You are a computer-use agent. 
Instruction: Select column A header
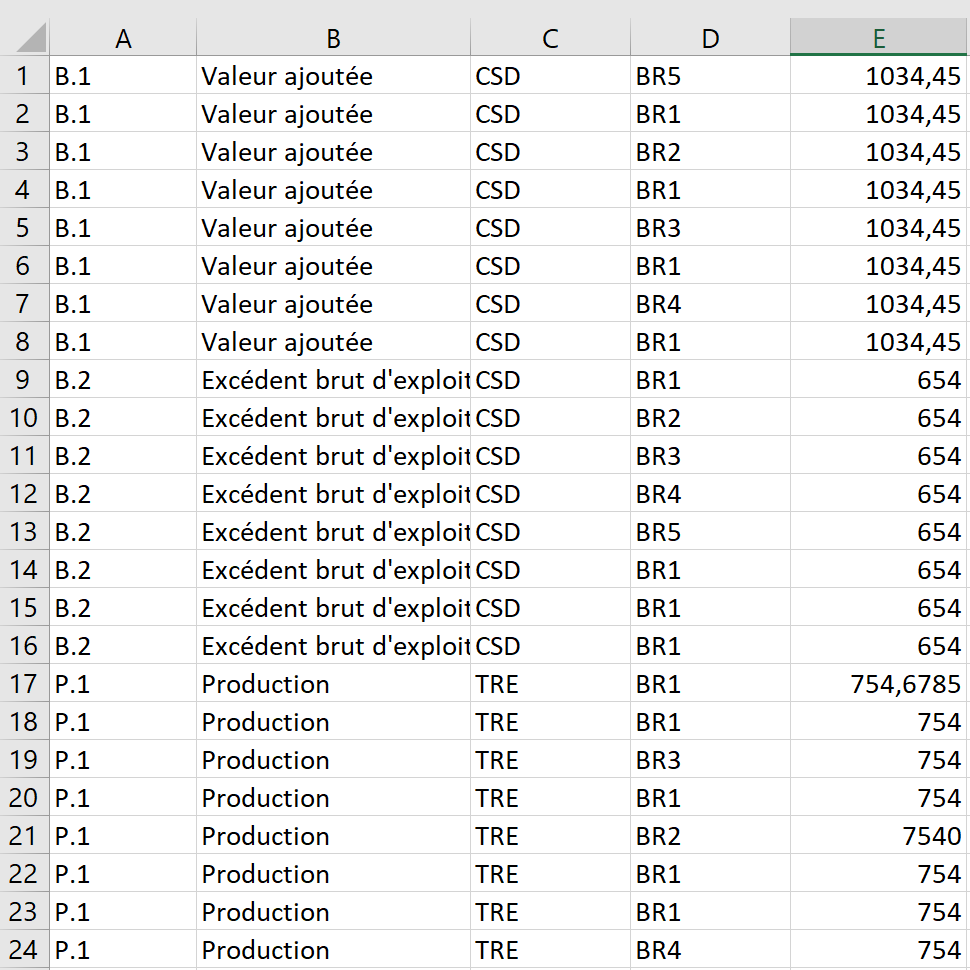[x=123, y=37]
